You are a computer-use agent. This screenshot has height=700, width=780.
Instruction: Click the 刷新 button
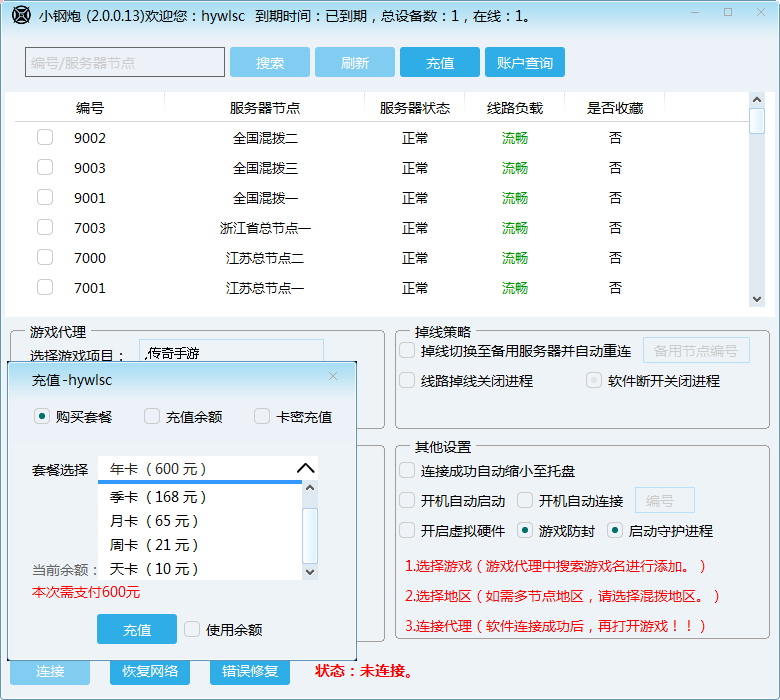355,62
